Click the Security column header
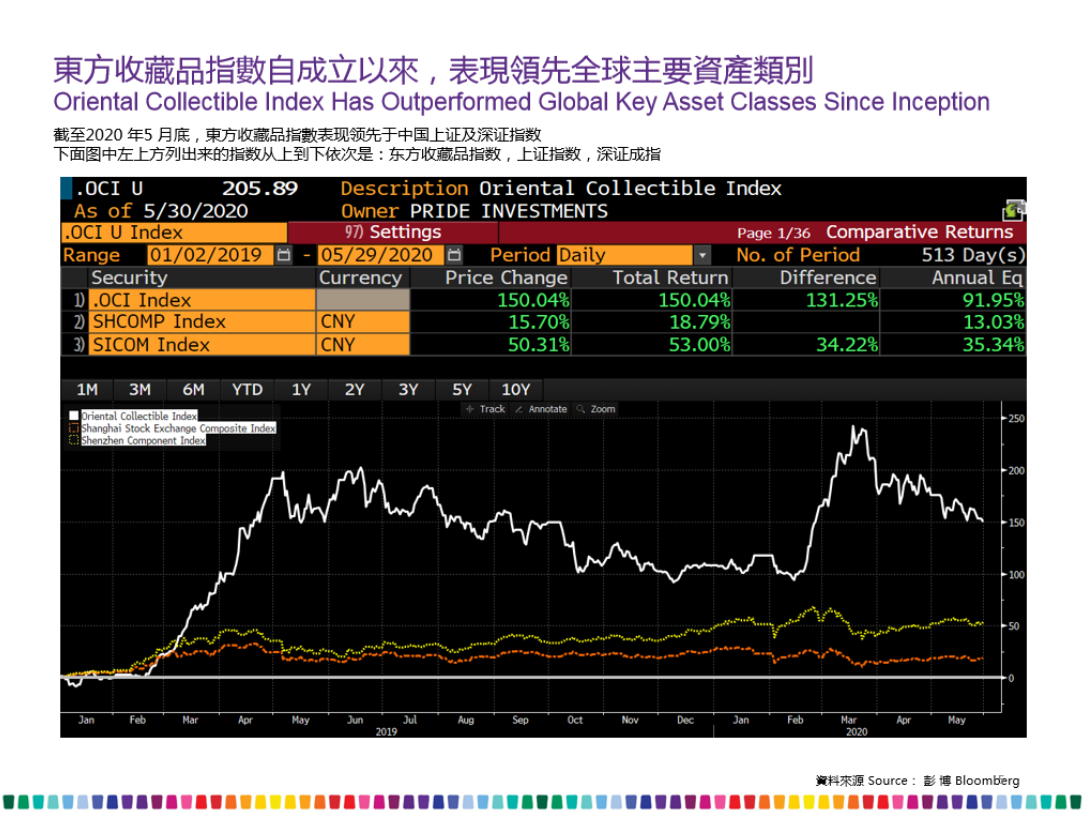The height and width of the screenshot is (817, 1091). point(129,278)
